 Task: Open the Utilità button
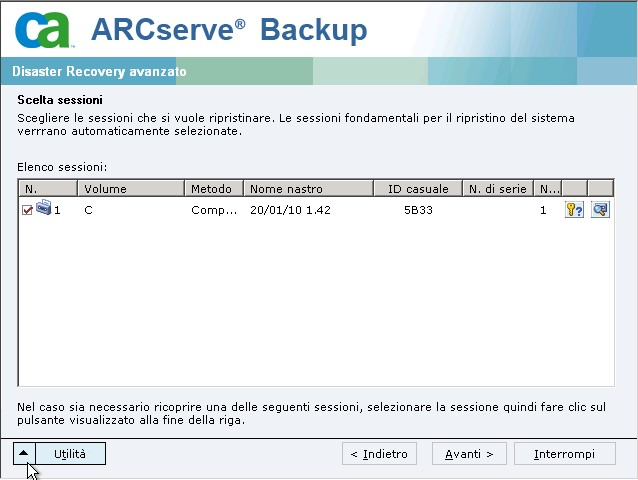tap(70, 453)
